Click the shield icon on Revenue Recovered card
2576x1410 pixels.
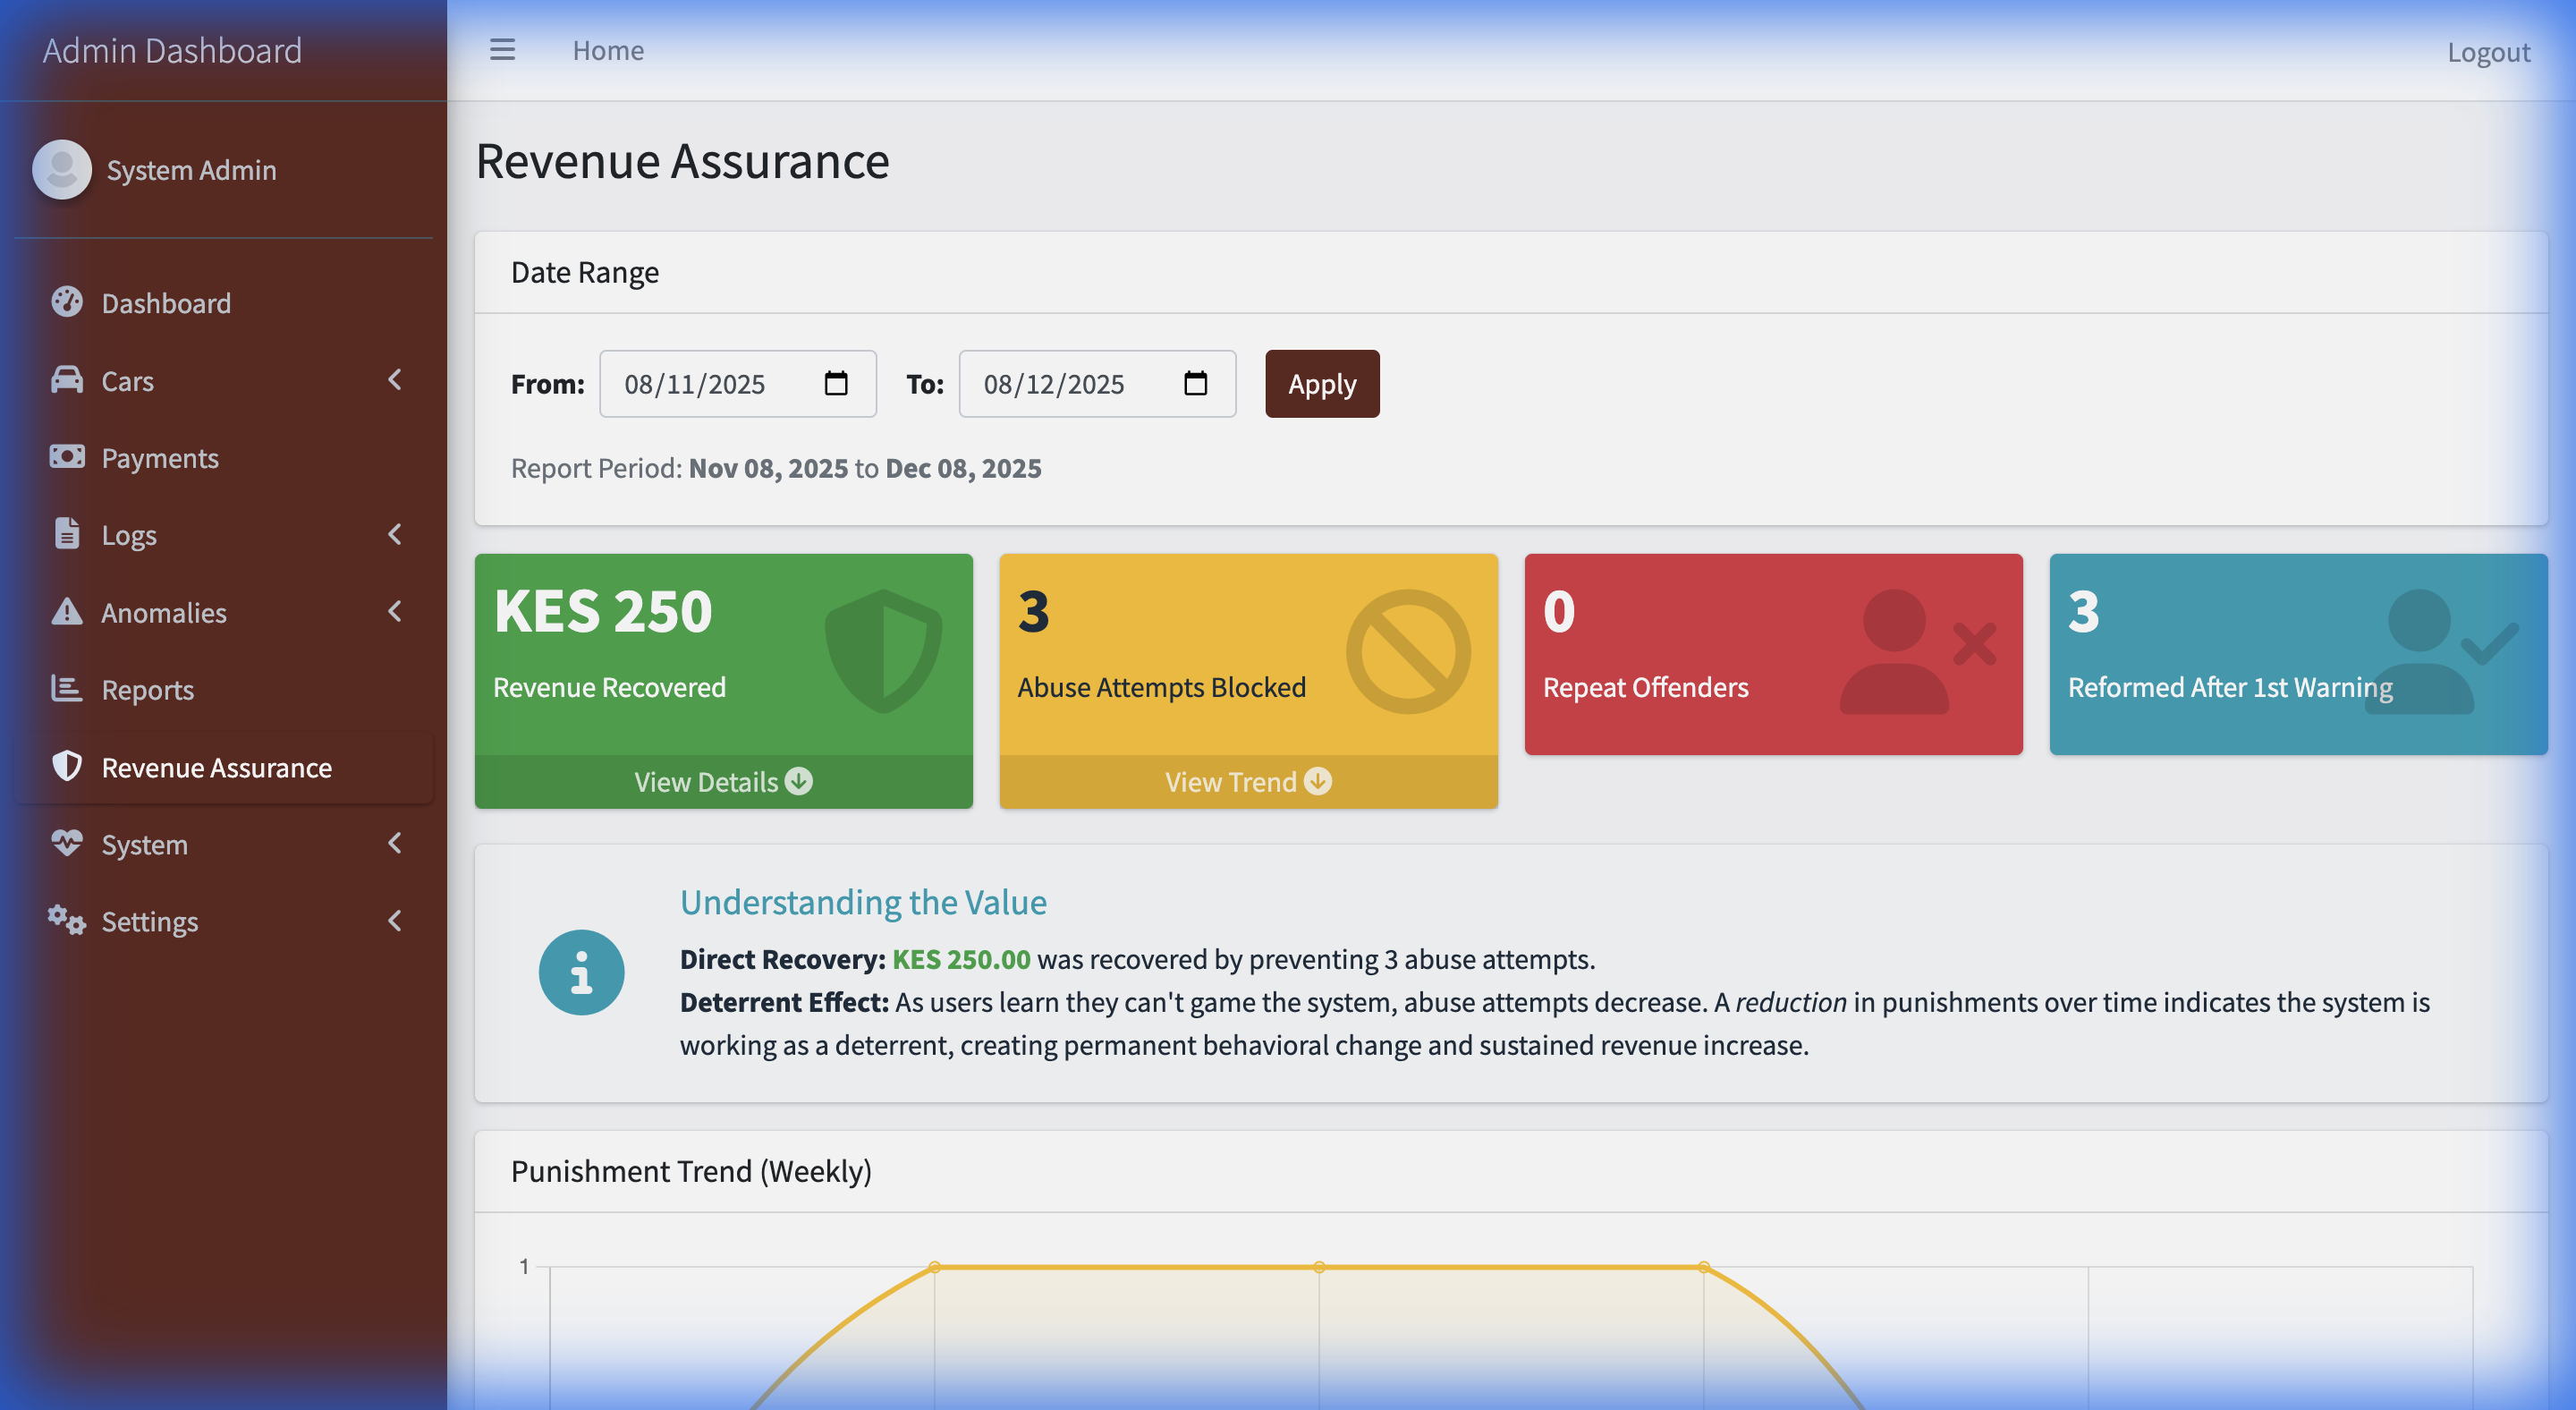[x=883, y=651]
